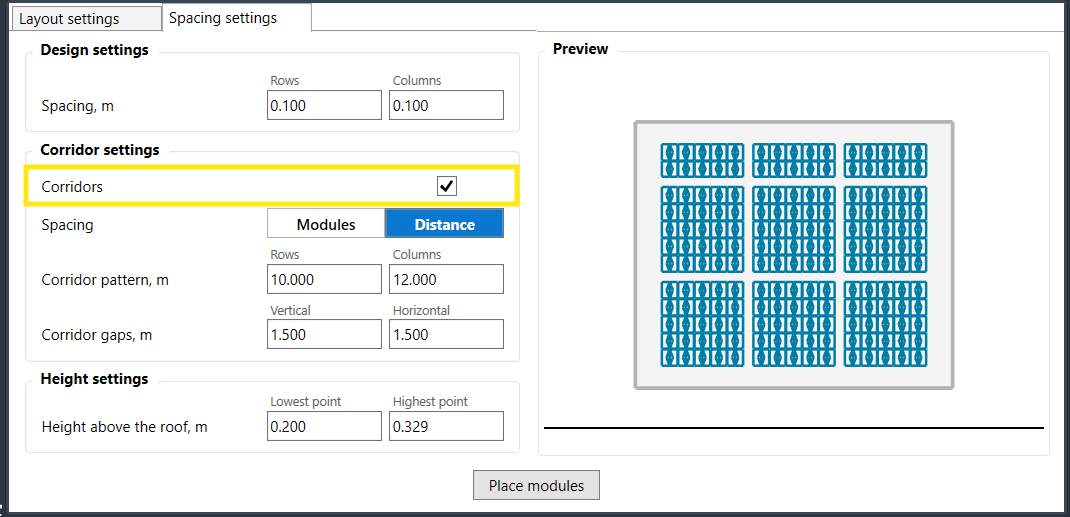The height and width of the screenshot is (517, 1070).
Task: Click the 'Corridor gaps, m' label
Action: (97, 336)
